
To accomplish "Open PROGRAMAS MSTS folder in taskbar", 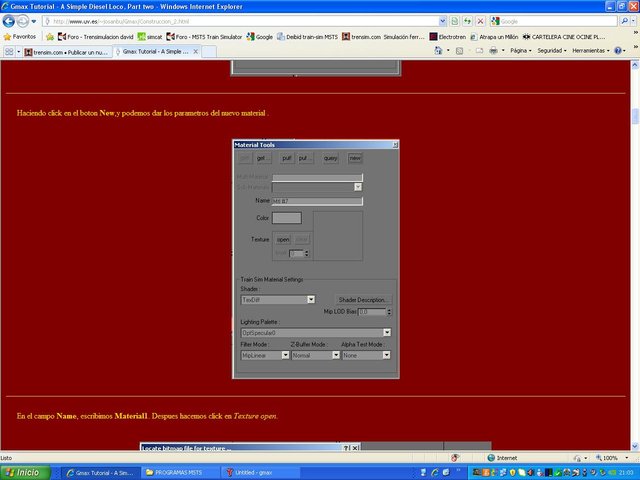I will (x=176, y=472).
